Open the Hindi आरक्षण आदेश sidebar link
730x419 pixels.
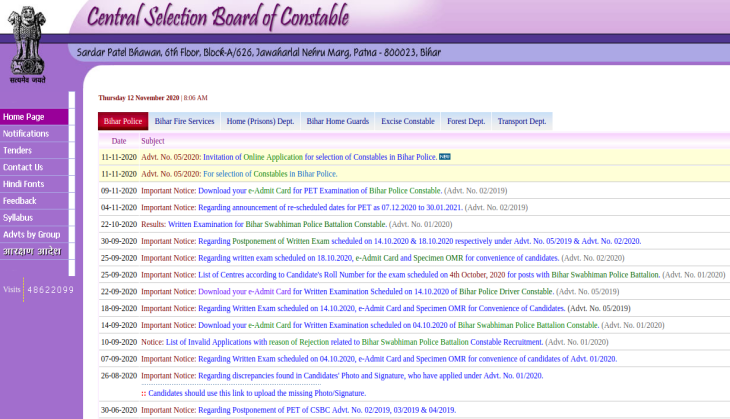click(34, 251)
